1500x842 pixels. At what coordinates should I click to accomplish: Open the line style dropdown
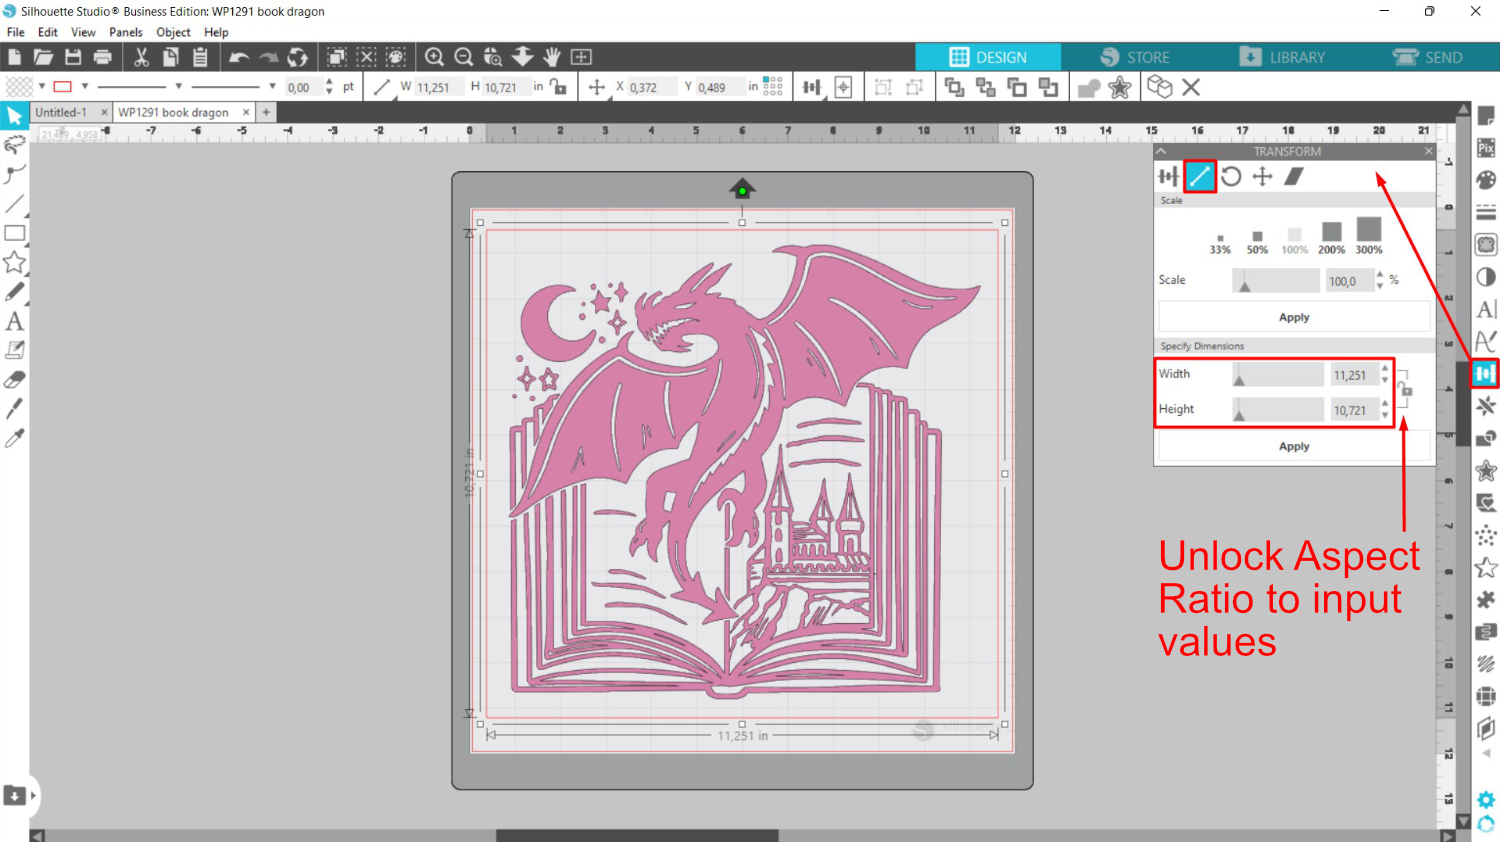[x=178, y=87]
